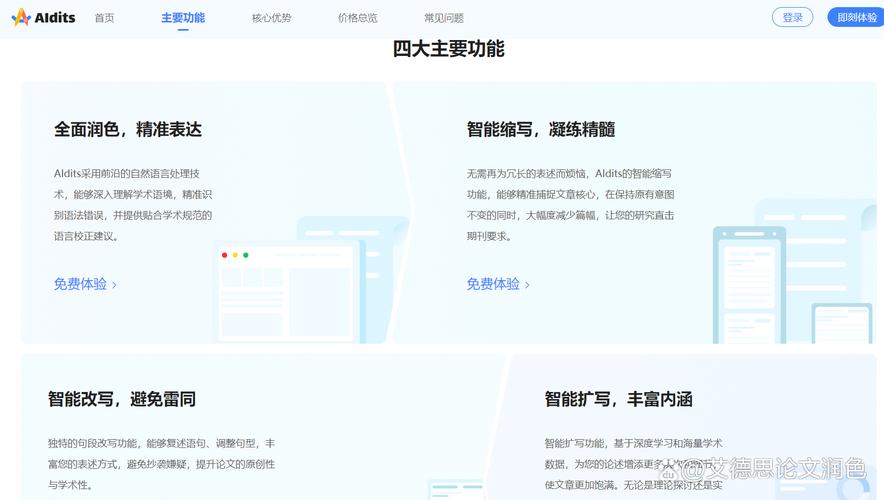The image size is (884, 500).
Task: Click the 智能缩写，凝练精髓 heading
Action: [x=541, y=130]
